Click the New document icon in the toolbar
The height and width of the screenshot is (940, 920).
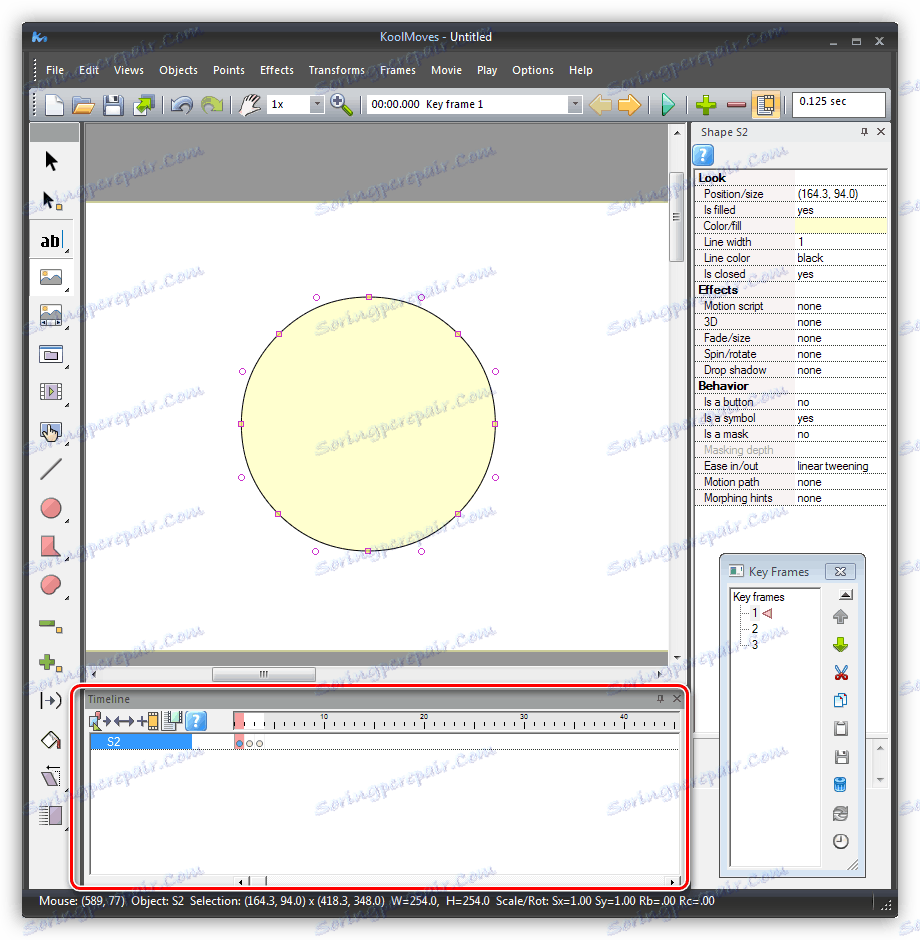(x=55, y=105)
